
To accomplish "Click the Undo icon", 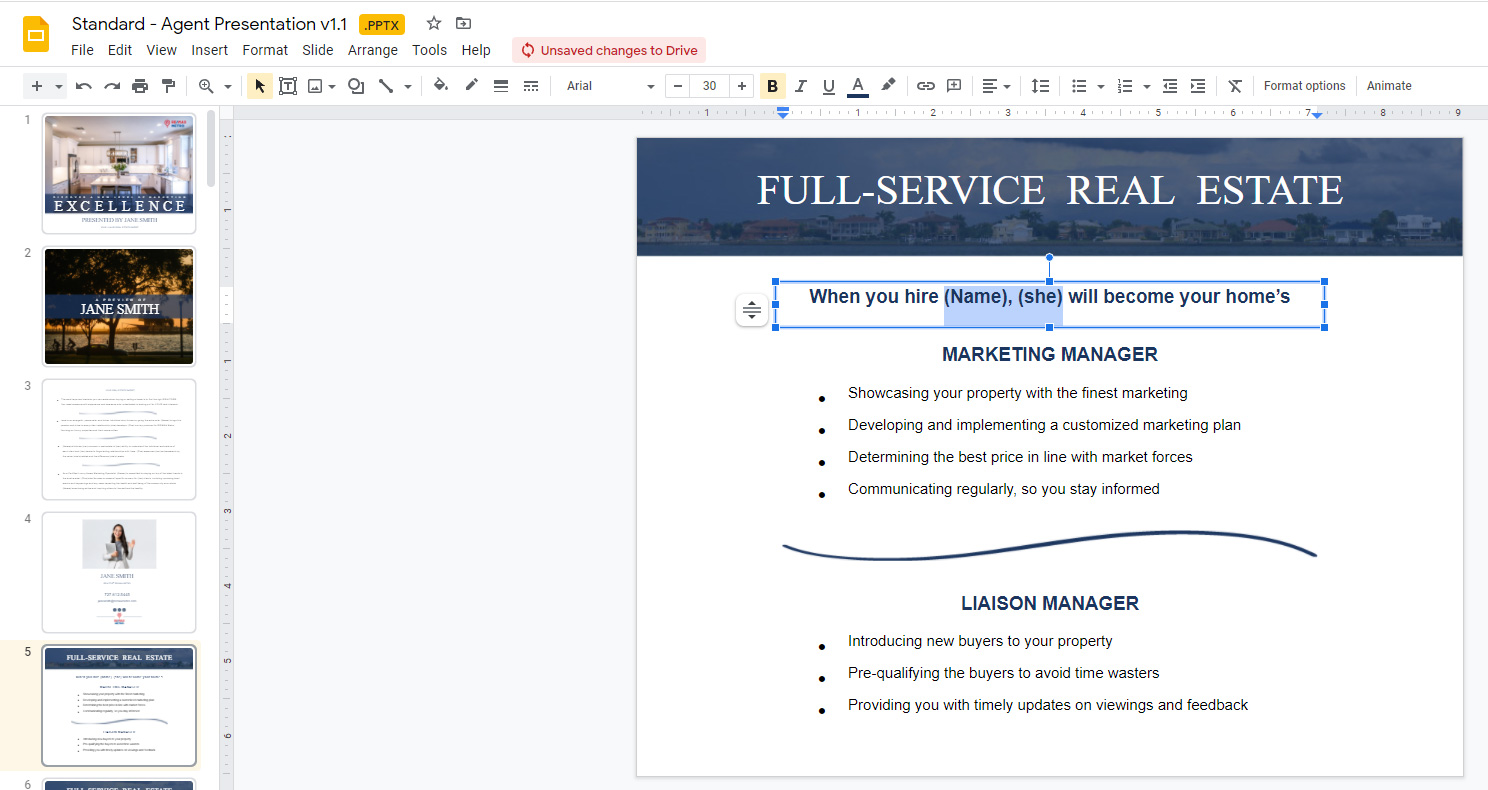I will pos(84,86).
